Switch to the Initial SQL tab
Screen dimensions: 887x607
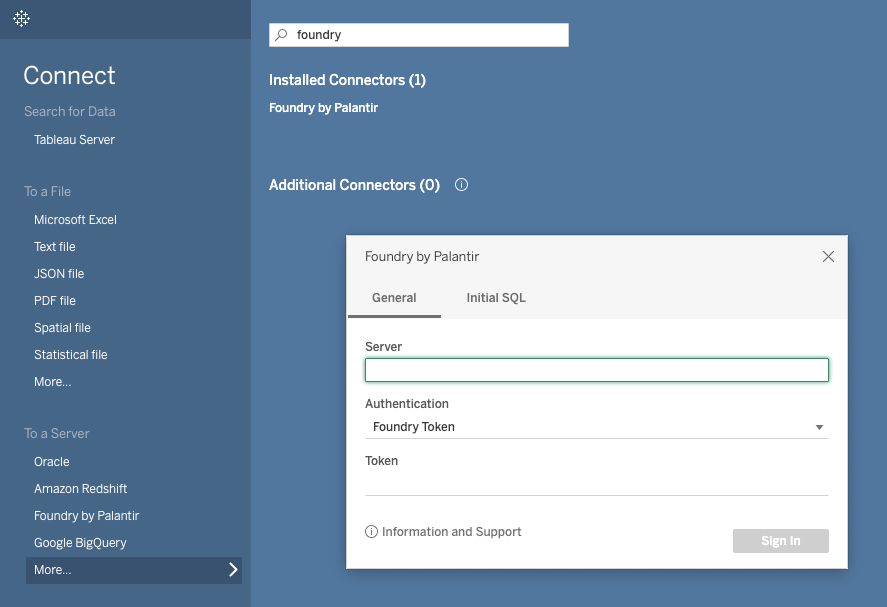pos(496,298)
